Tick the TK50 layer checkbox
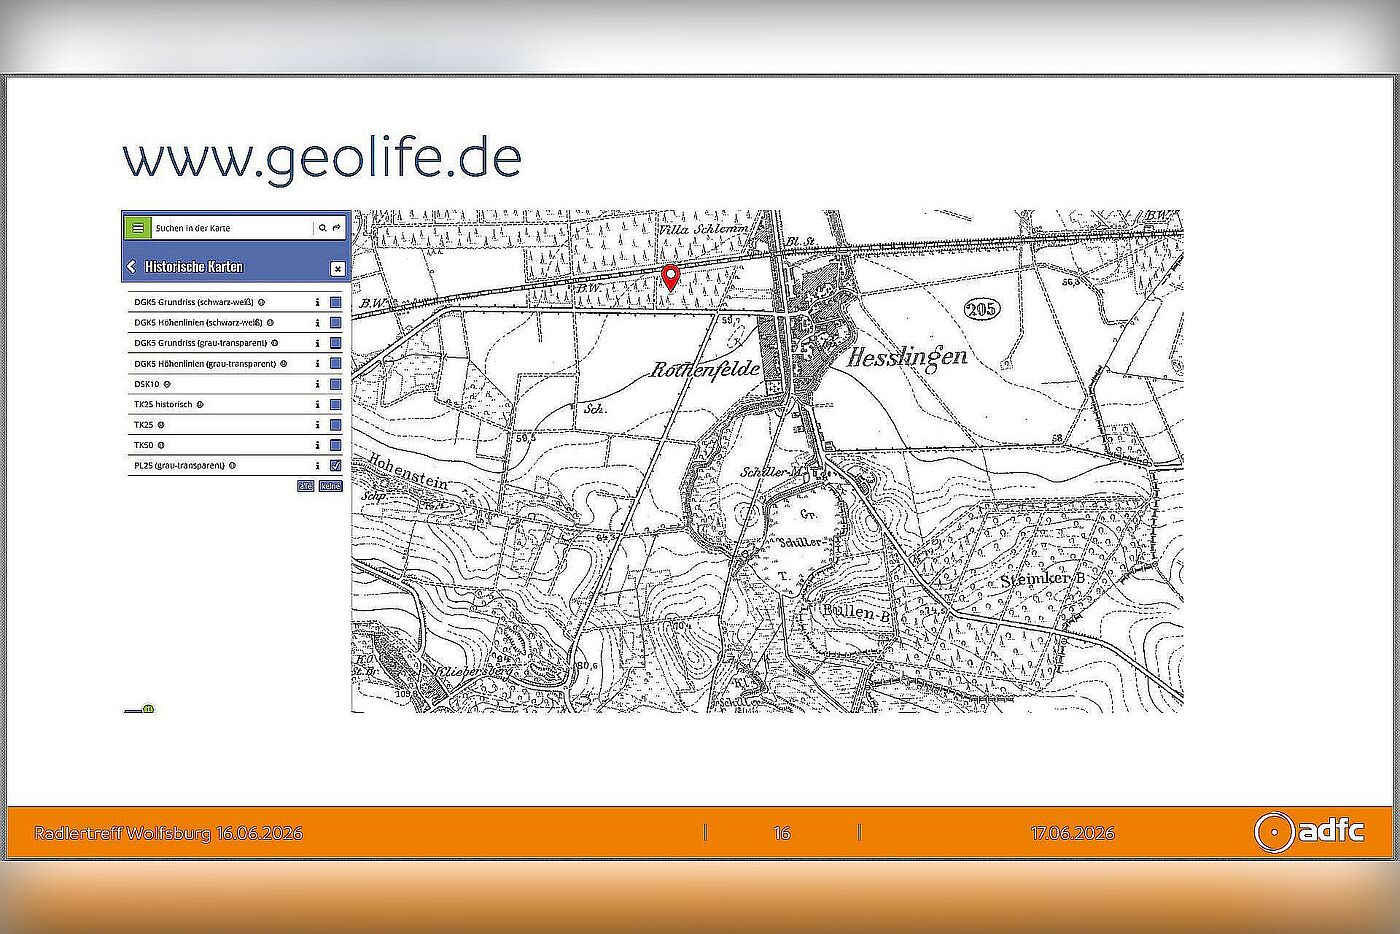Image resolution: width=1400 pixels, height=934 pixels. click(336, 445)
